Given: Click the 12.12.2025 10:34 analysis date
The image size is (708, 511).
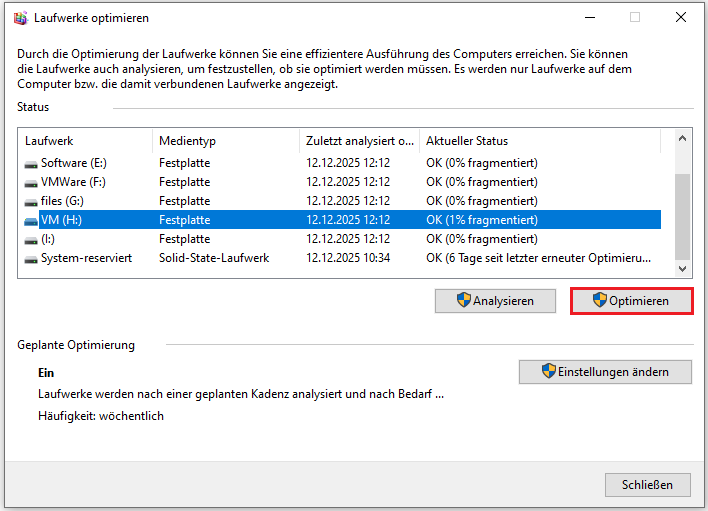Looking at the screenshot, I should pos(348,258).
